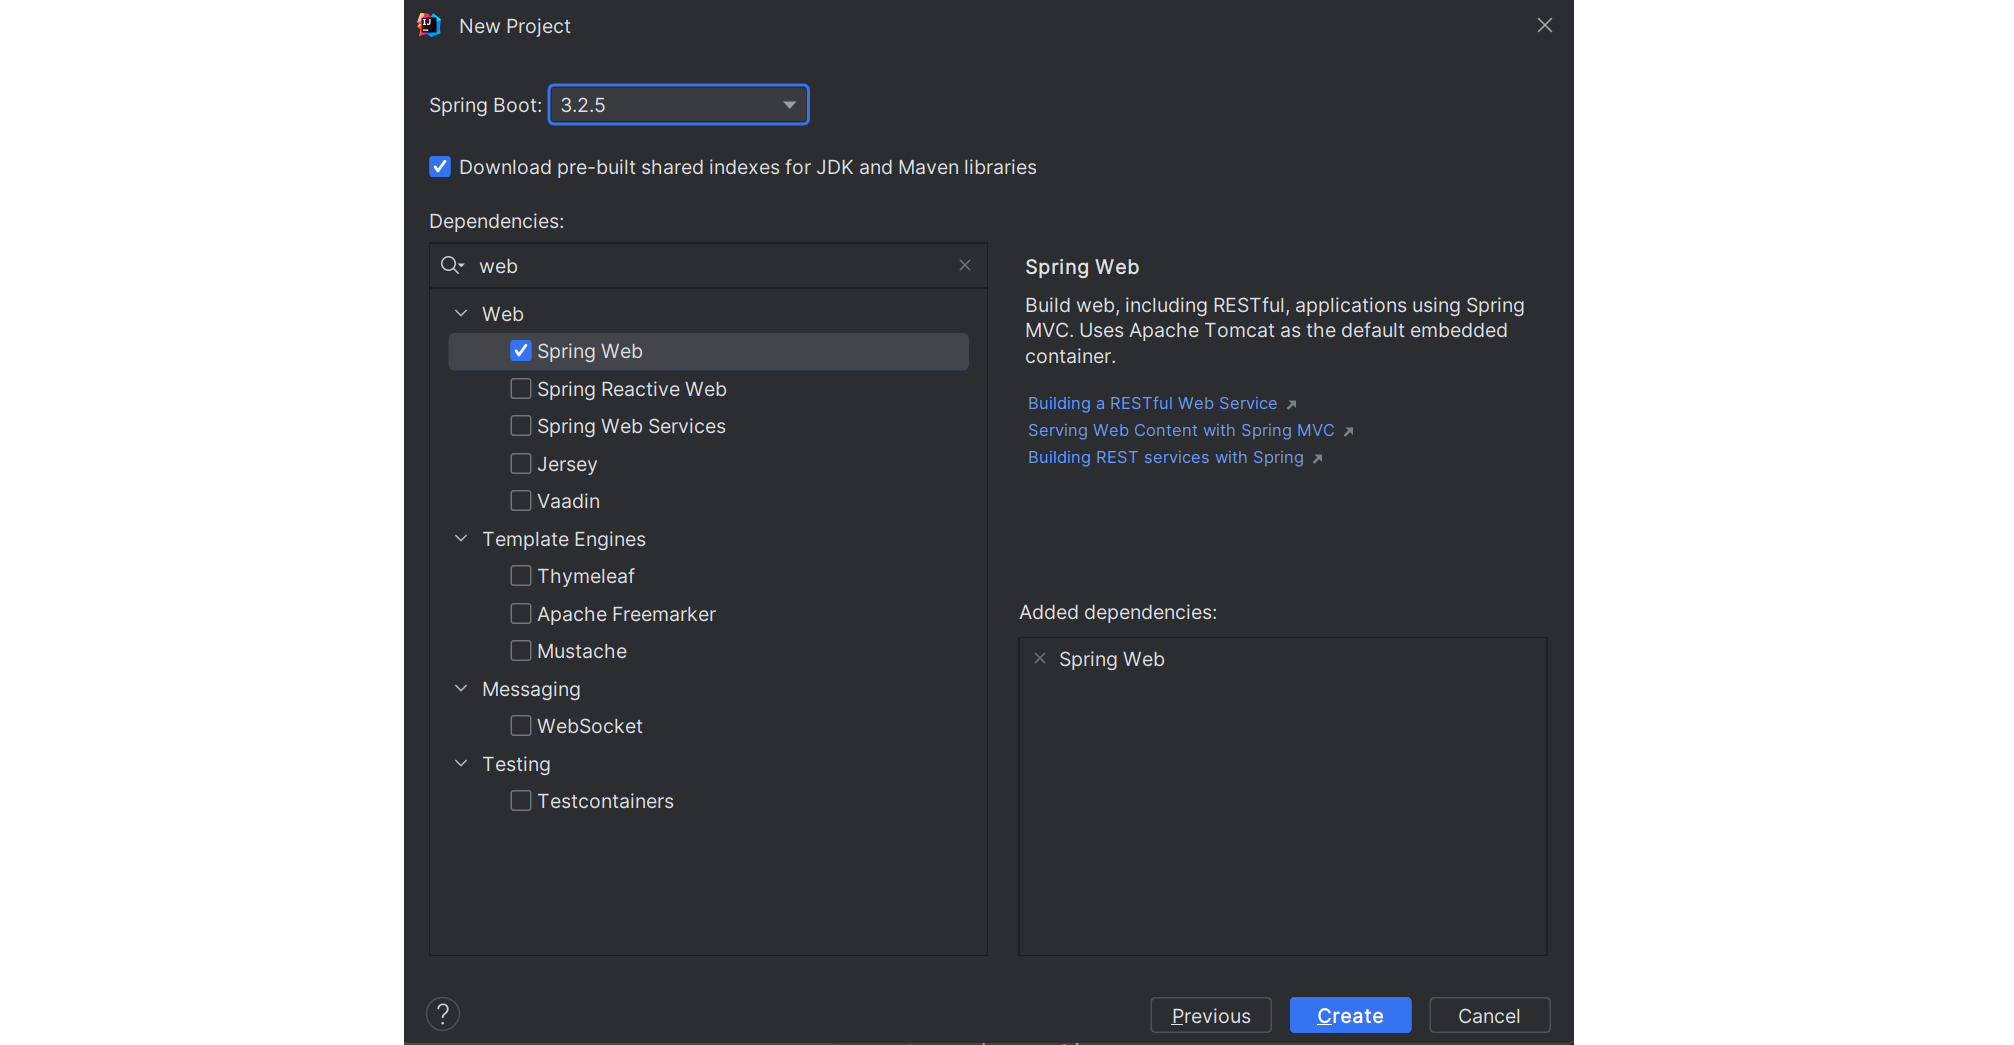
Task: Select the Web category label
Action: [503, 314]
